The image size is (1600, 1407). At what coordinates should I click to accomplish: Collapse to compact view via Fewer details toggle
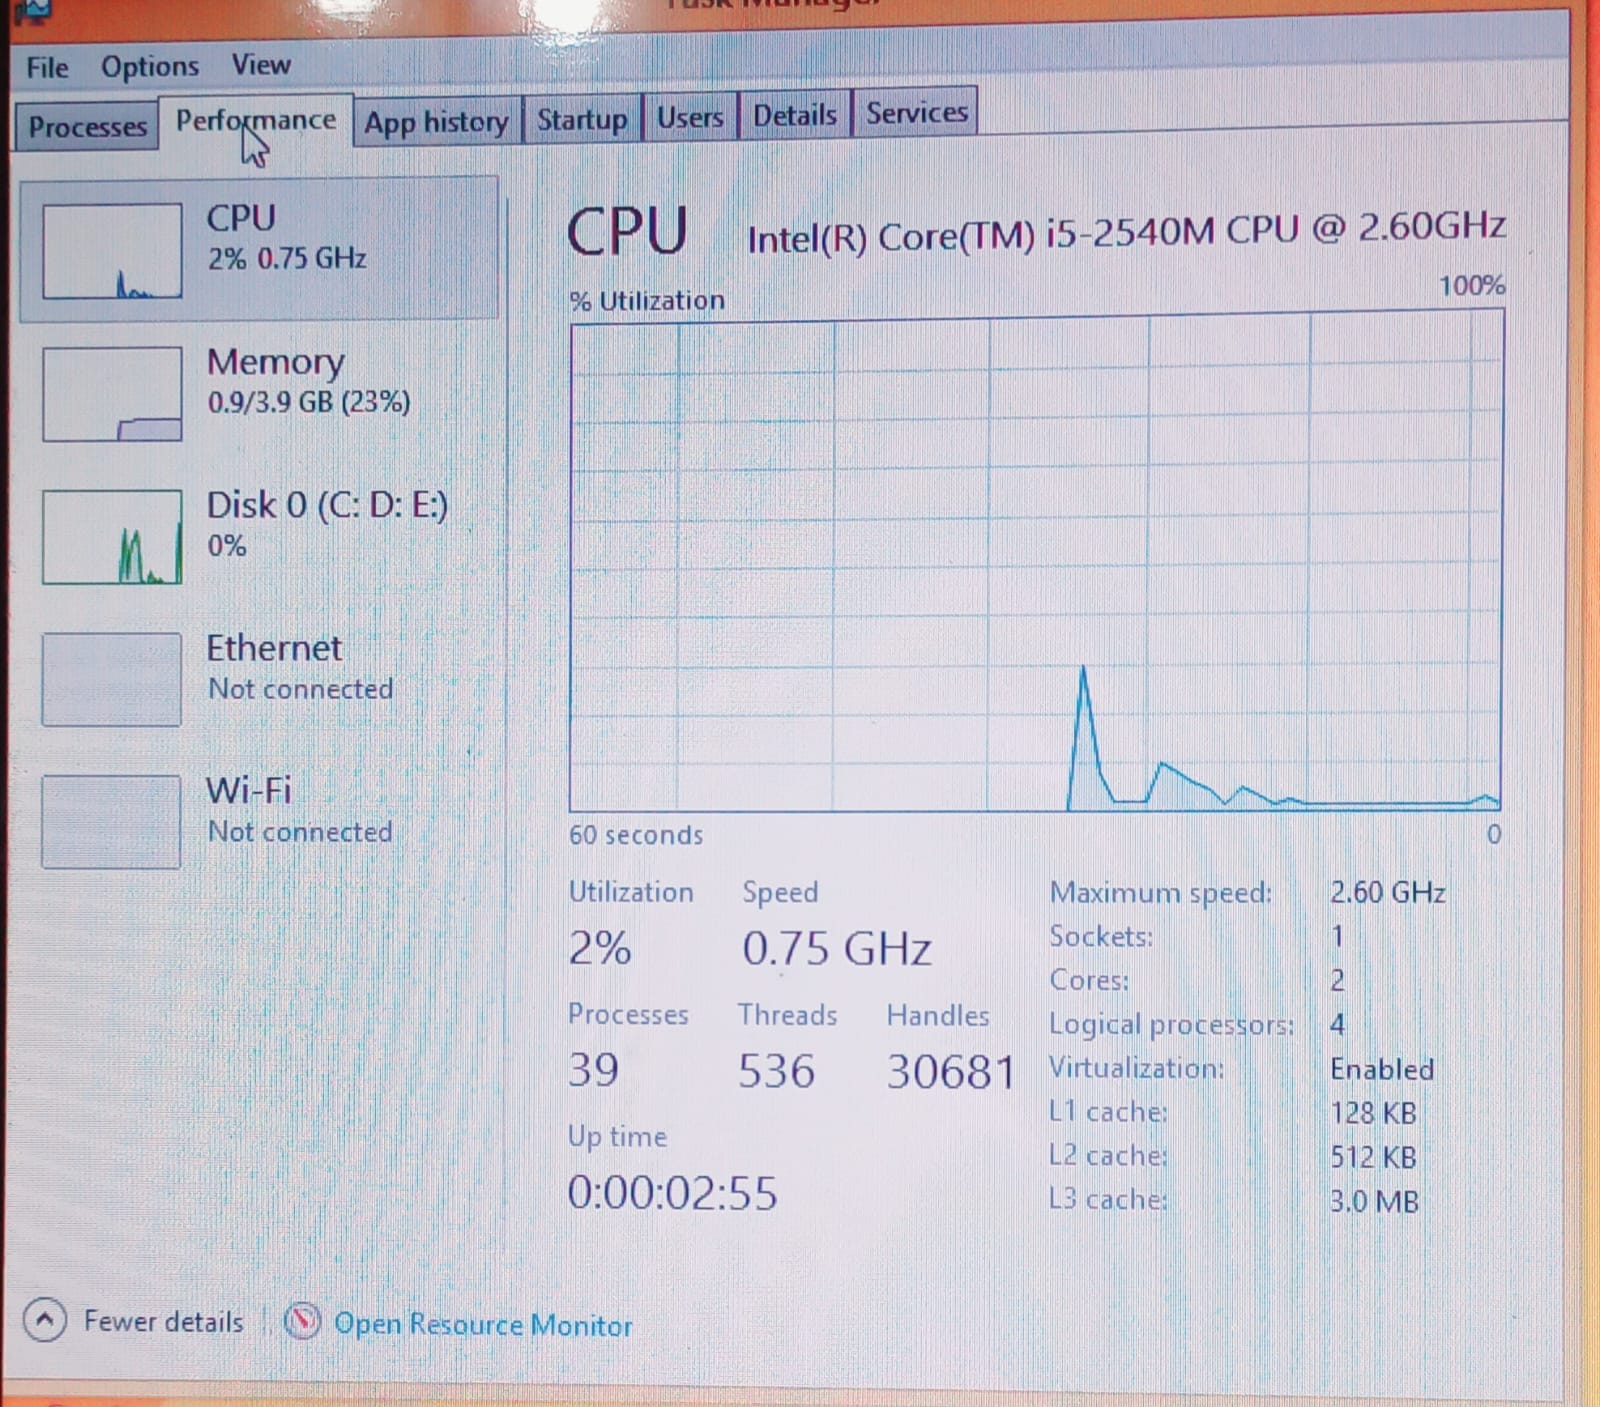163,1321
